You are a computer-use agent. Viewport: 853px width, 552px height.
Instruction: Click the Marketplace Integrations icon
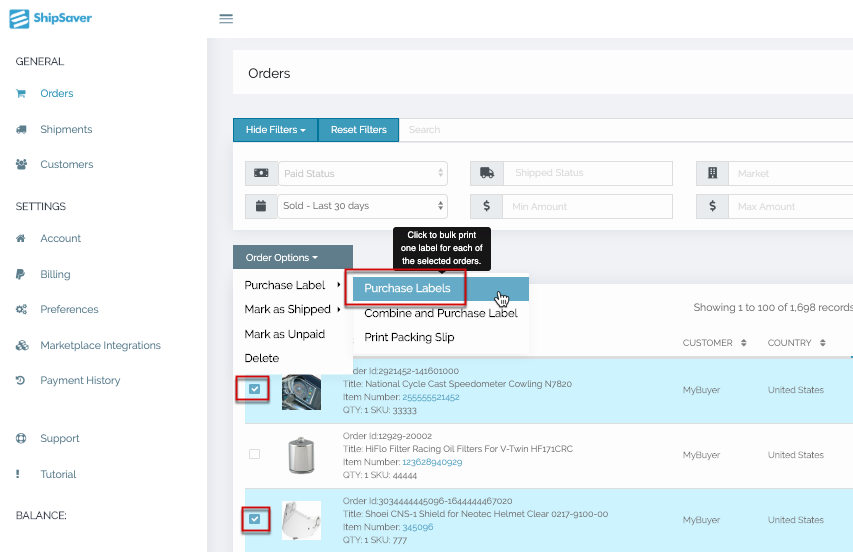pyautogui.click(x=21, y=346)
